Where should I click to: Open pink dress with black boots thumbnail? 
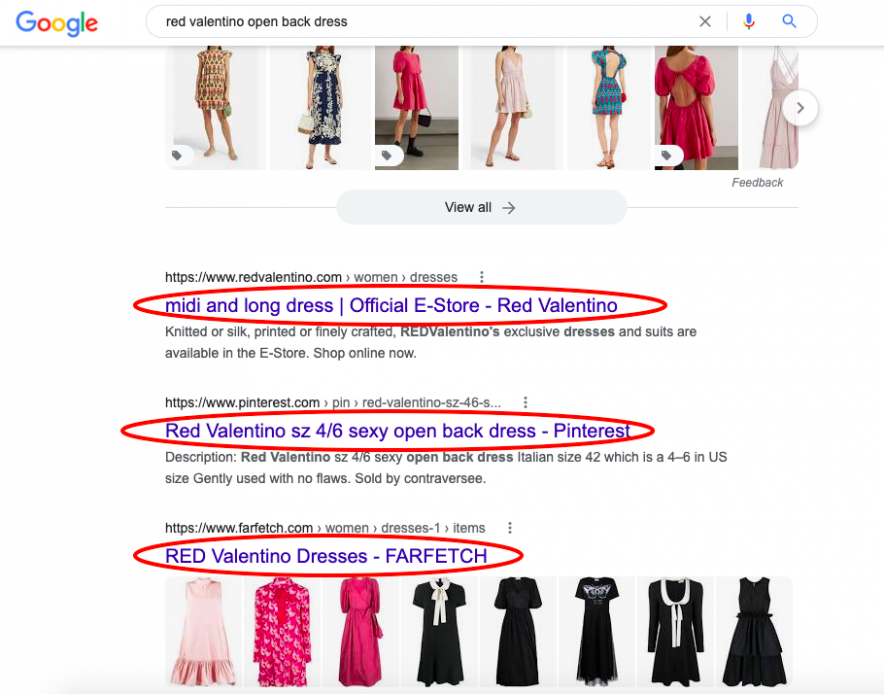[x=417, y=108]
